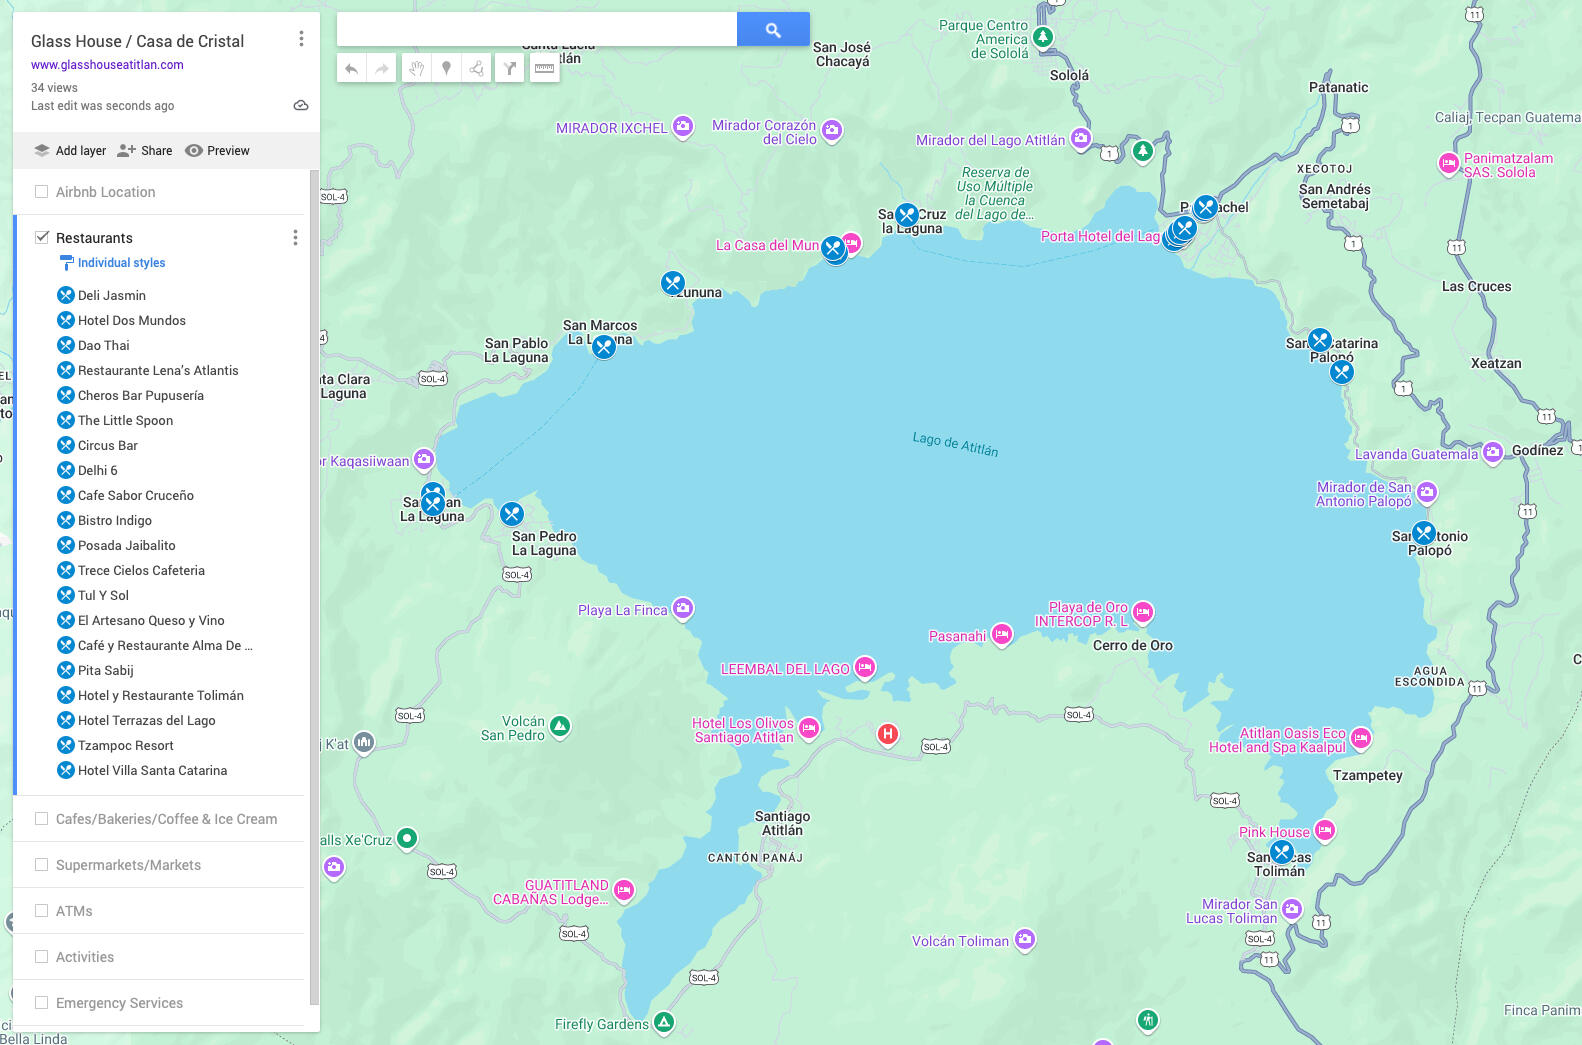1582x1045 pixels.
Task: Select the draw line tool
Action: coord(477,69)
